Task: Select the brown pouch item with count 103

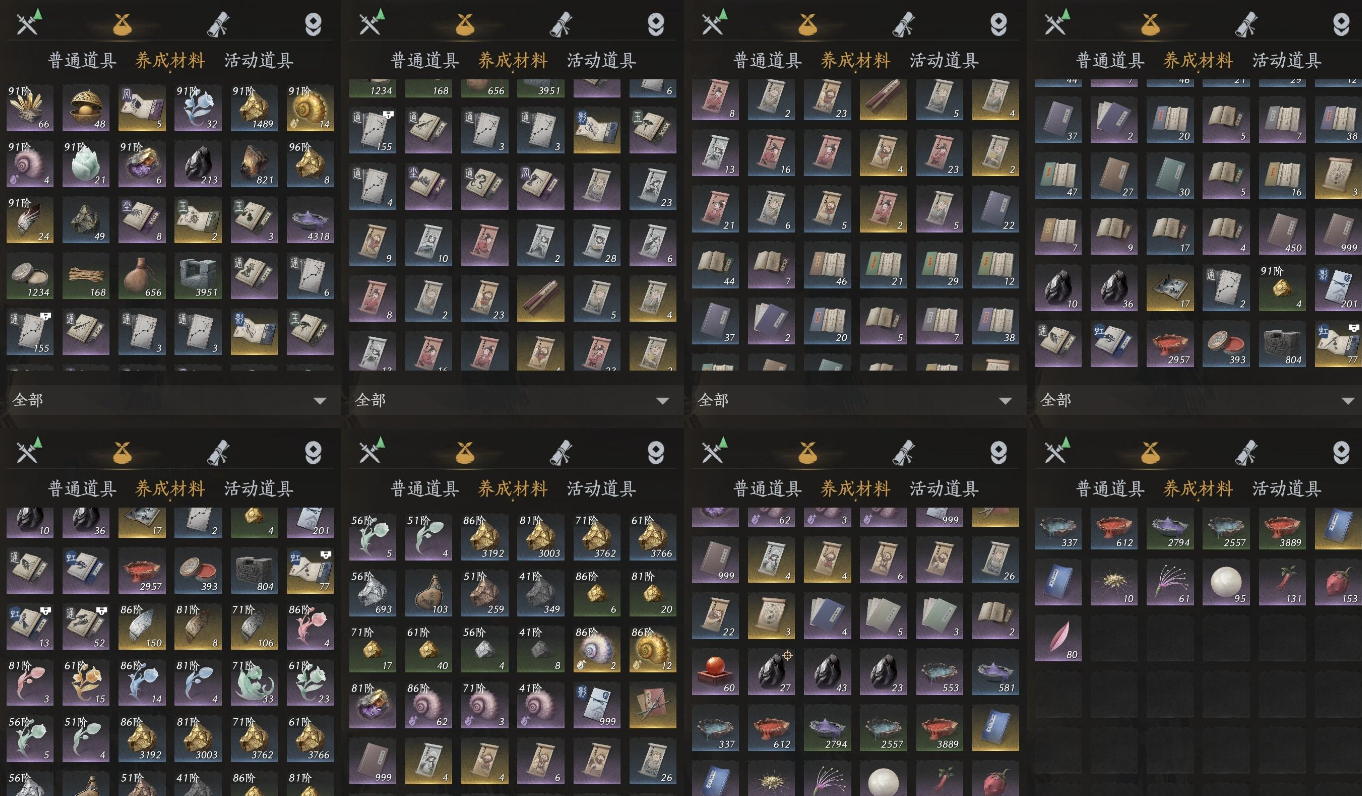Action: point(429,593)
